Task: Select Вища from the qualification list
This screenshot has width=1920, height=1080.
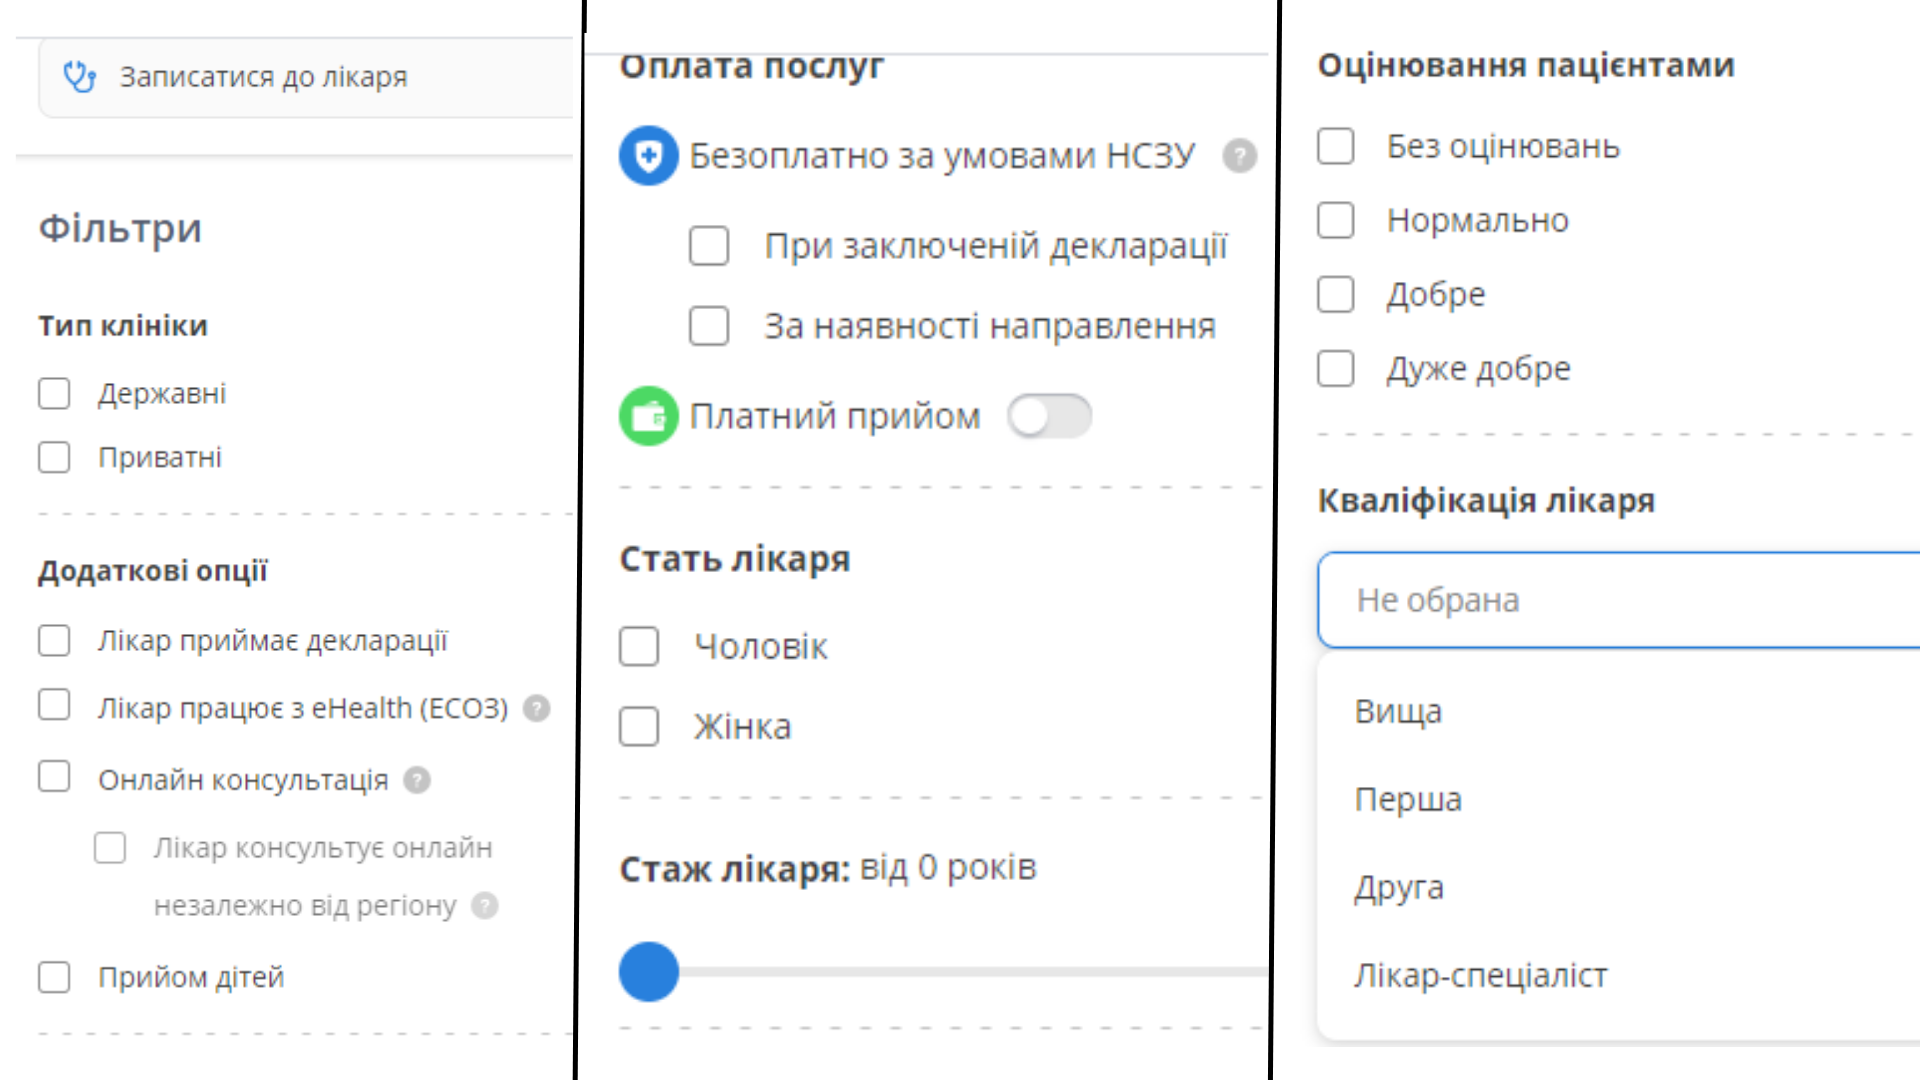Action: coord(1397,711)
